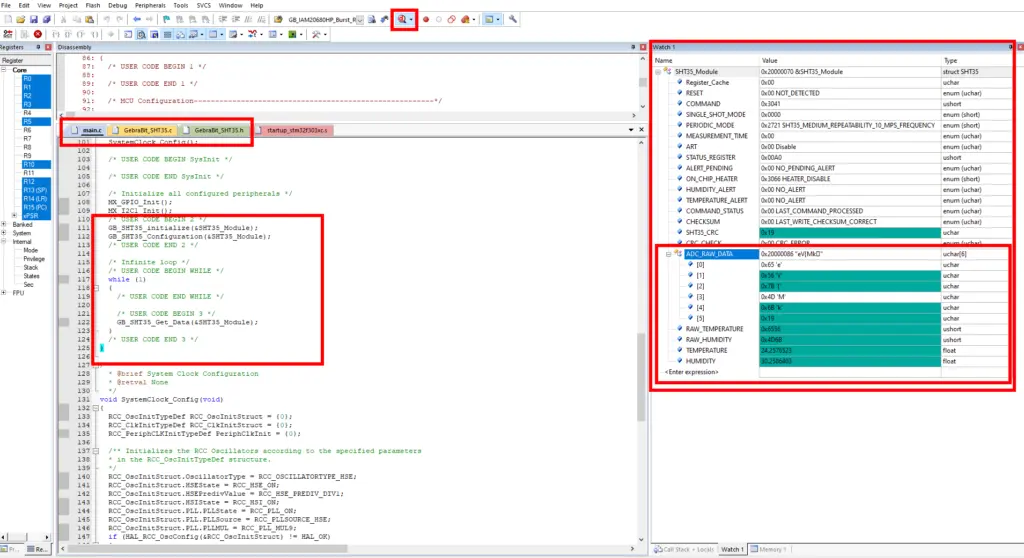The height and width of the screenshot is (558, 1024).
Task: Select the PERIODIC_MODE watch row
Action: point(832,125)
